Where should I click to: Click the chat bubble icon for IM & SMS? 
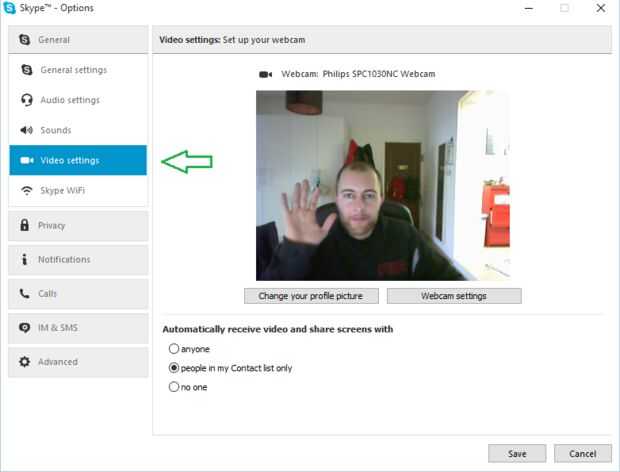click(x=25, y=328)
